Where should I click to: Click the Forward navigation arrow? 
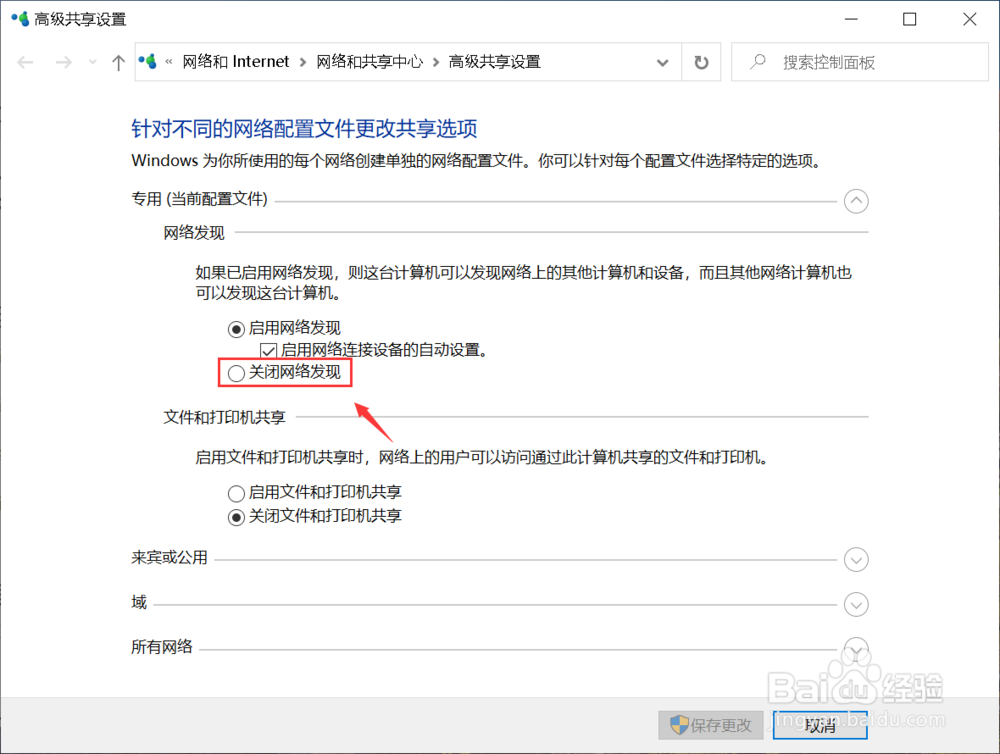(x=62, y=61)
